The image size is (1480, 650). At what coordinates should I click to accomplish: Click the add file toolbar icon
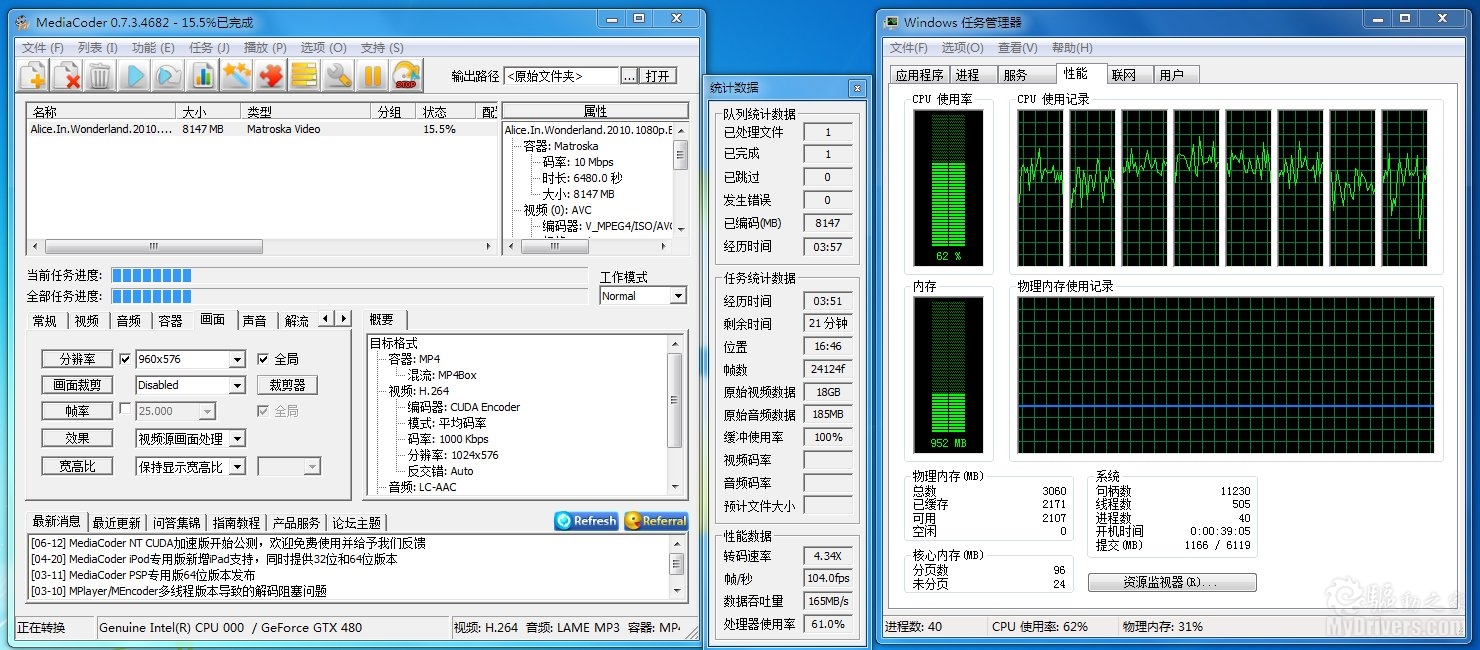tap(33, 75)
